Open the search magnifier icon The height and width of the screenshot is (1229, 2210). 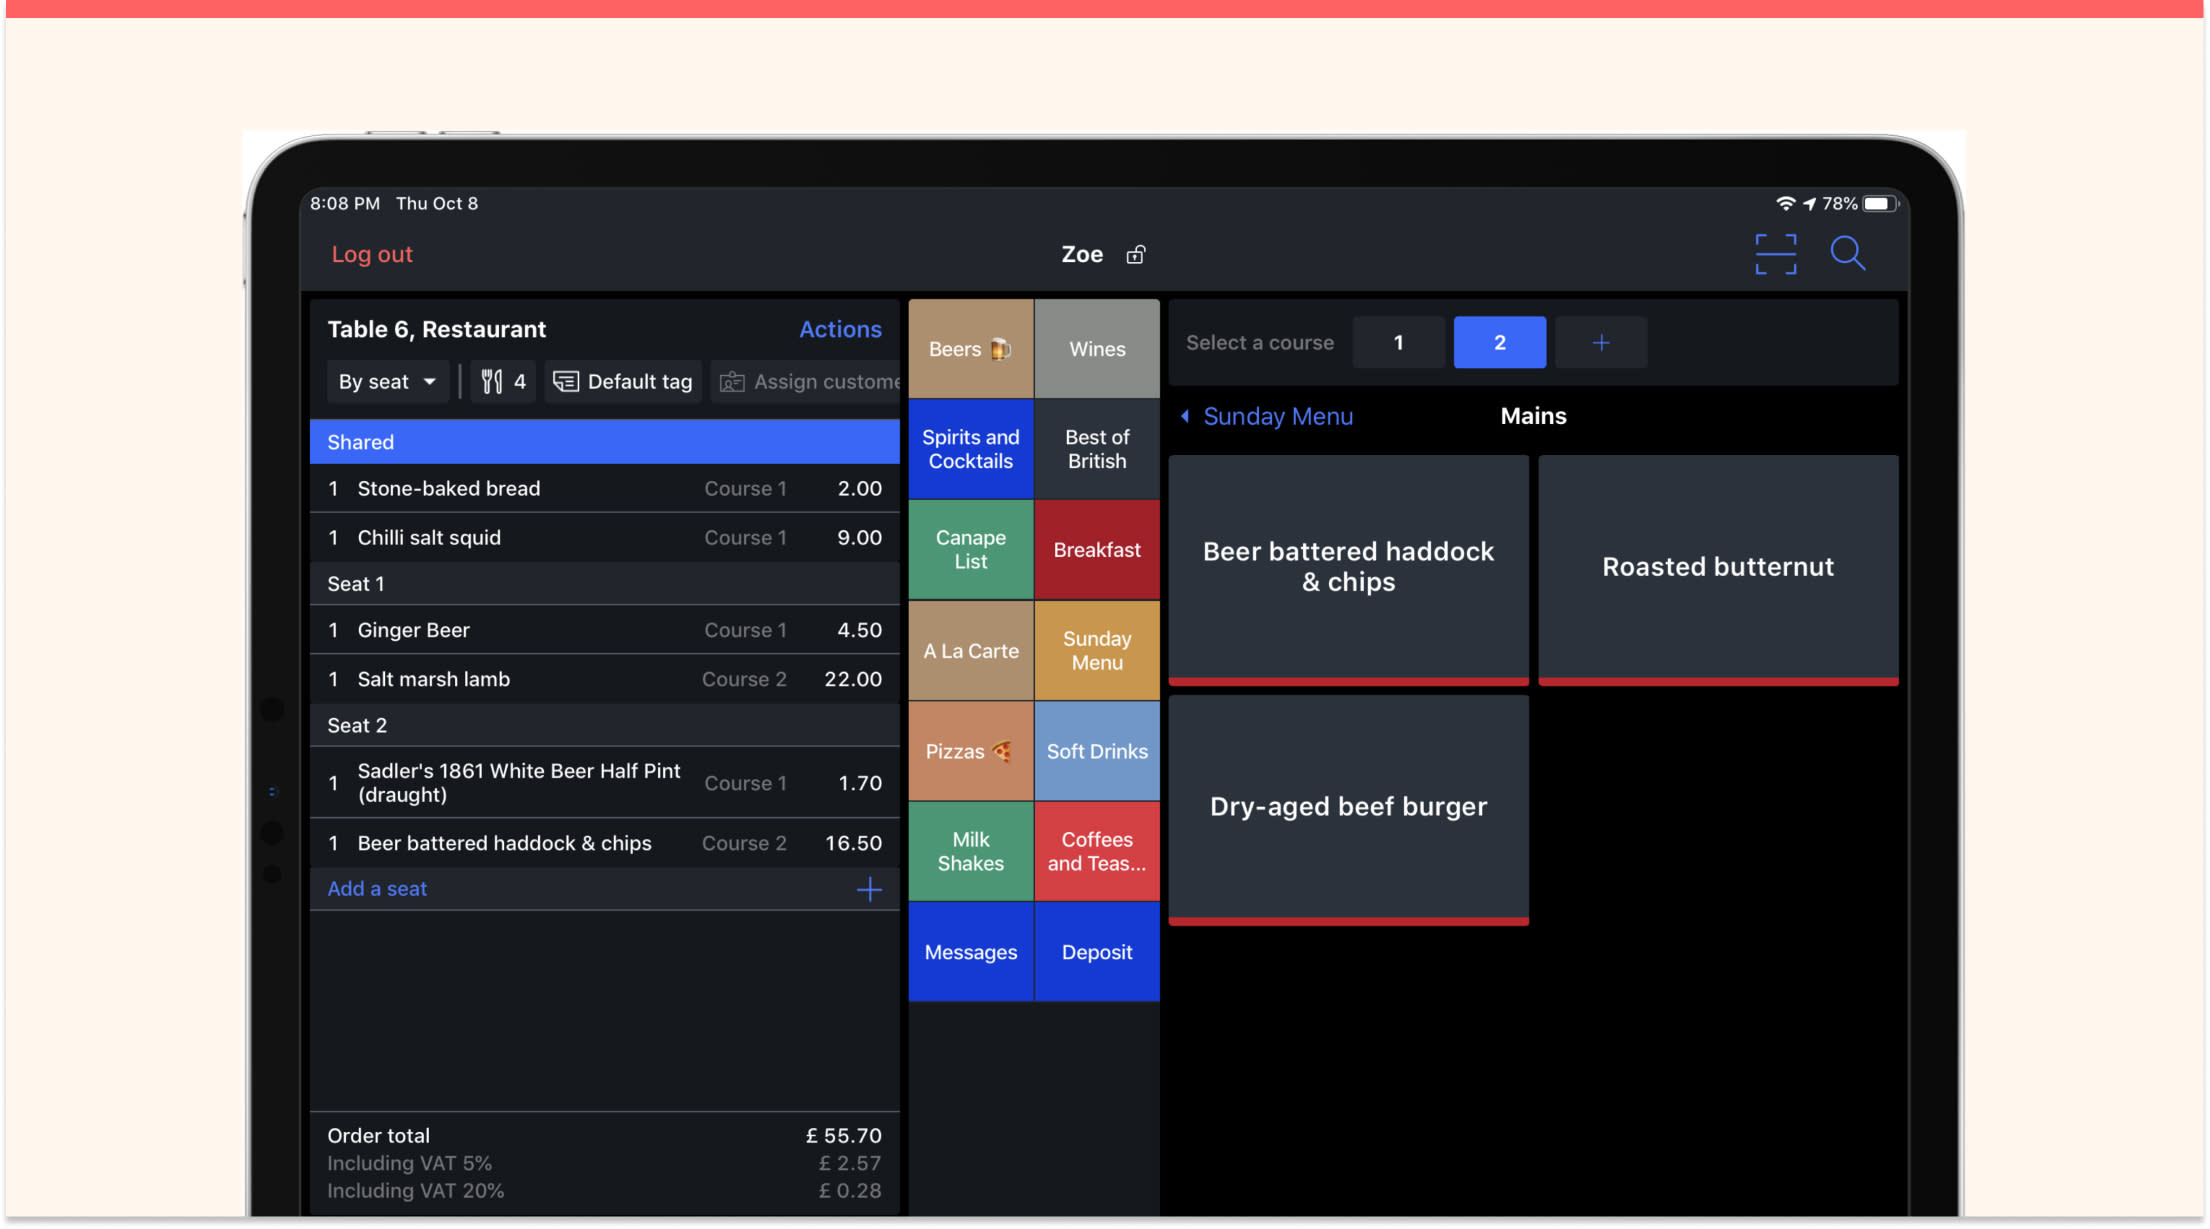1846,254
